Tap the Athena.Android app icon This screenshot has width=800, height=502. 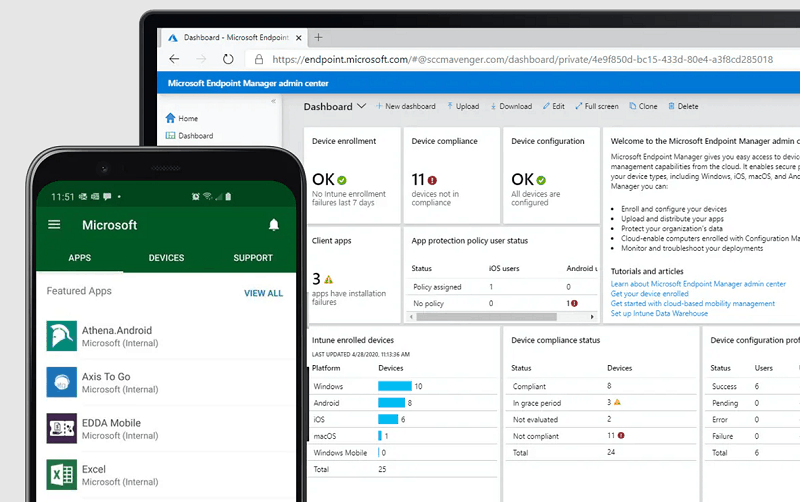point(62,336)
